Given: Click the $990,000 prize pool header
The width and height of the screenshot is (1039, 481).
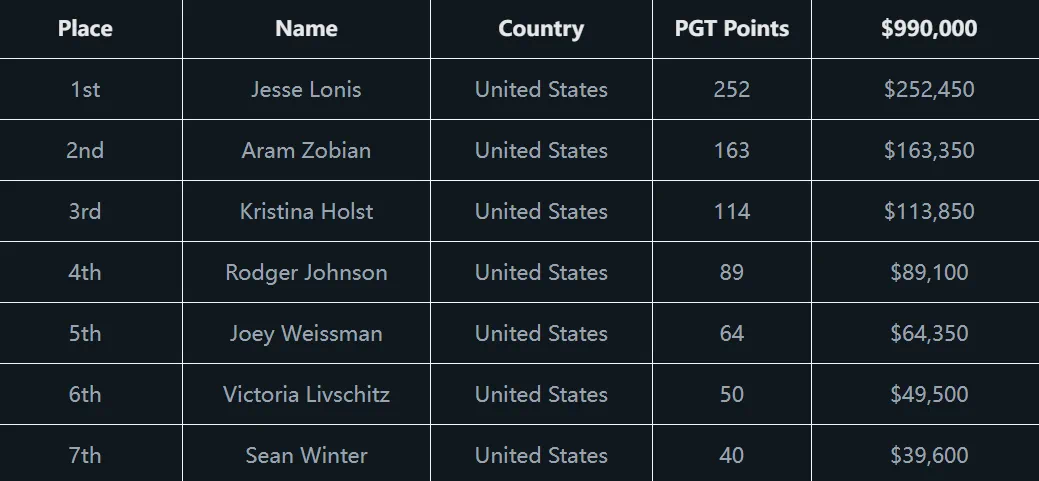Looking at the screenshot, I should 929,29.
